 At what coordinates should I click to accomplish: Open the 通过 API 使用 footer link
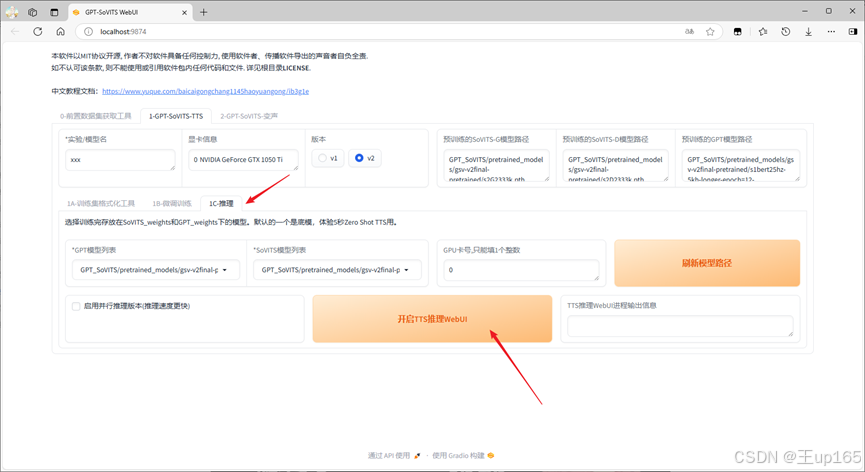coord(394,455)
